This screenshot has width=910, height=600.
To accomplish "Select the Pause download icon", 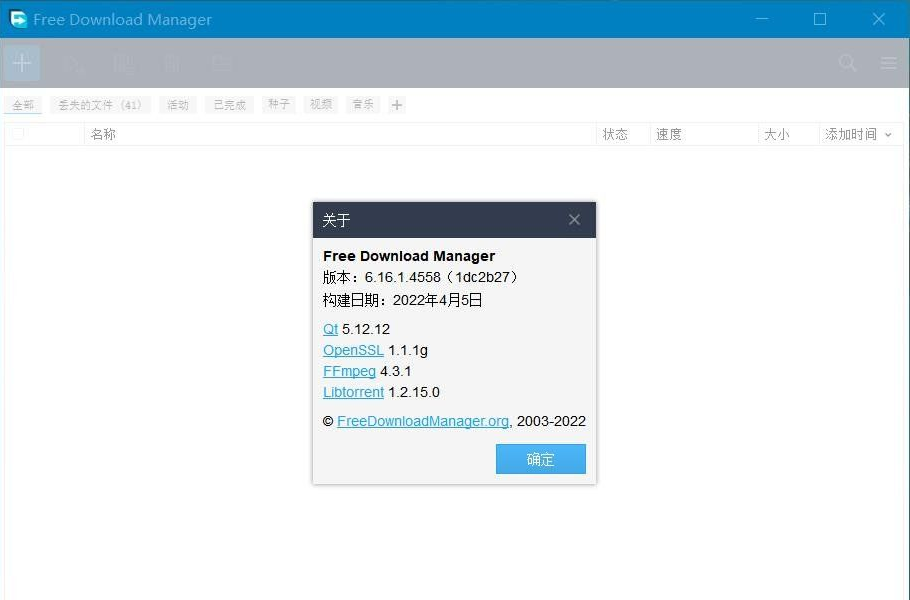I will 122,62.
